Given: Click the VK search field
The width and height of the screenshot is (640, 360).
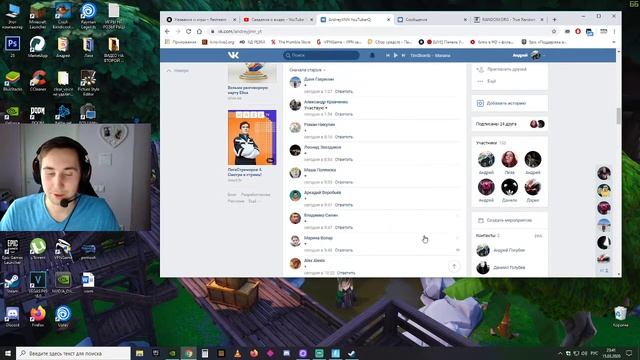Looking at the screenshot, I should click(321, 55).
